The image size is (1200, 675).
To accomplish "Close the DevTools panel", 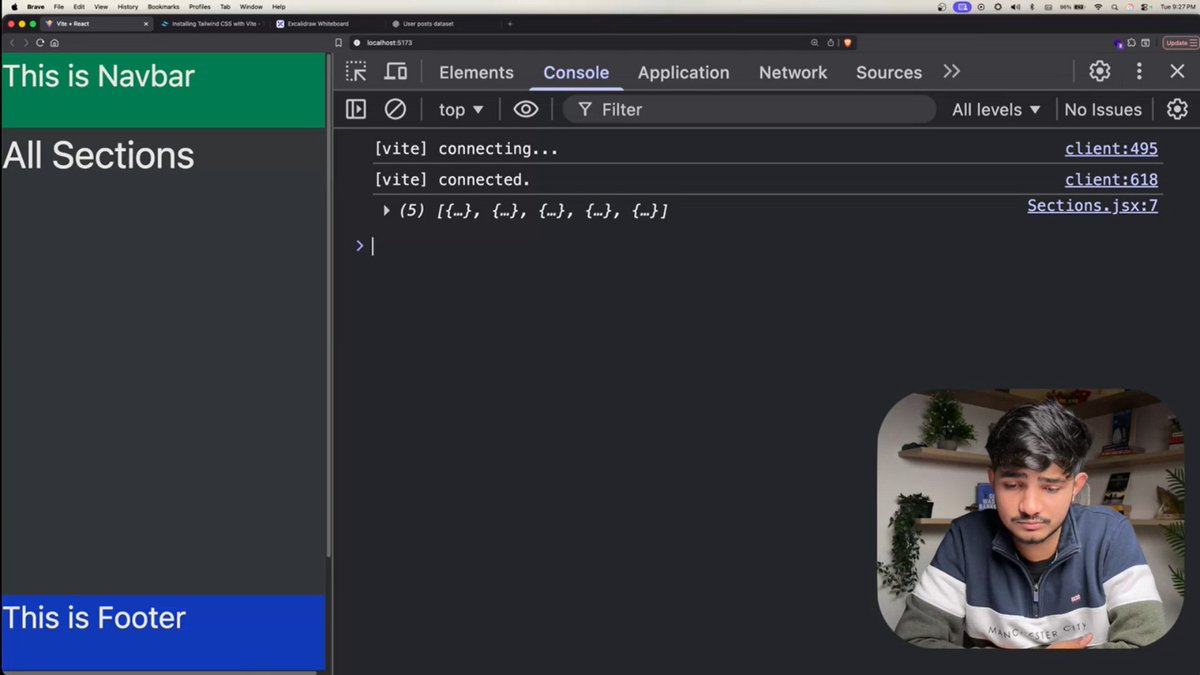I will click(x=1177, y=71).
